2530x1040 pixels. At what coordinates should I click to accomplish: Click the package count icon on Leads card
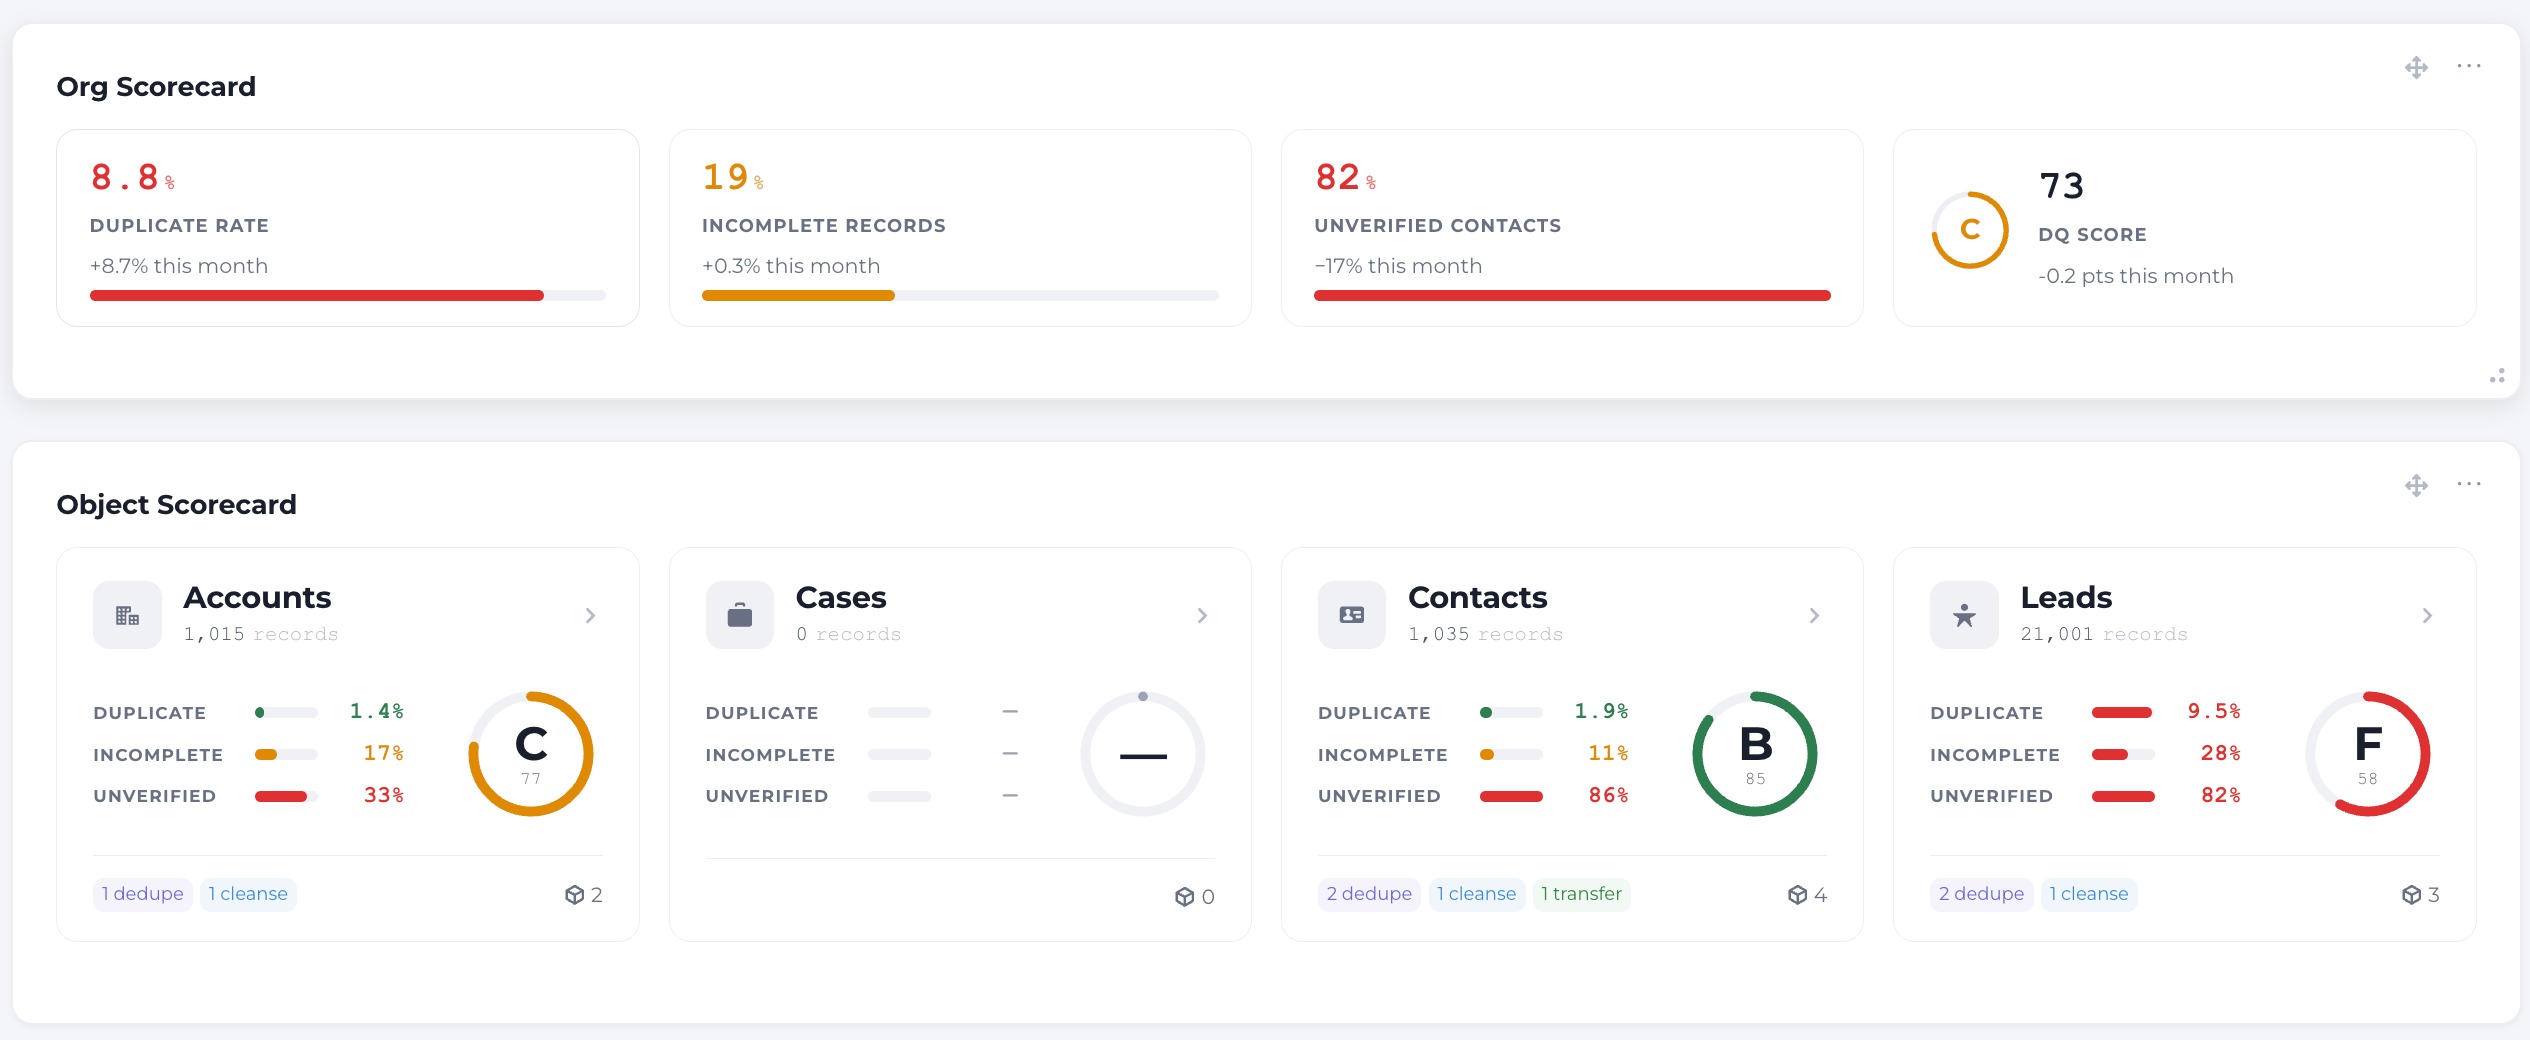[x=2411, y=895]
